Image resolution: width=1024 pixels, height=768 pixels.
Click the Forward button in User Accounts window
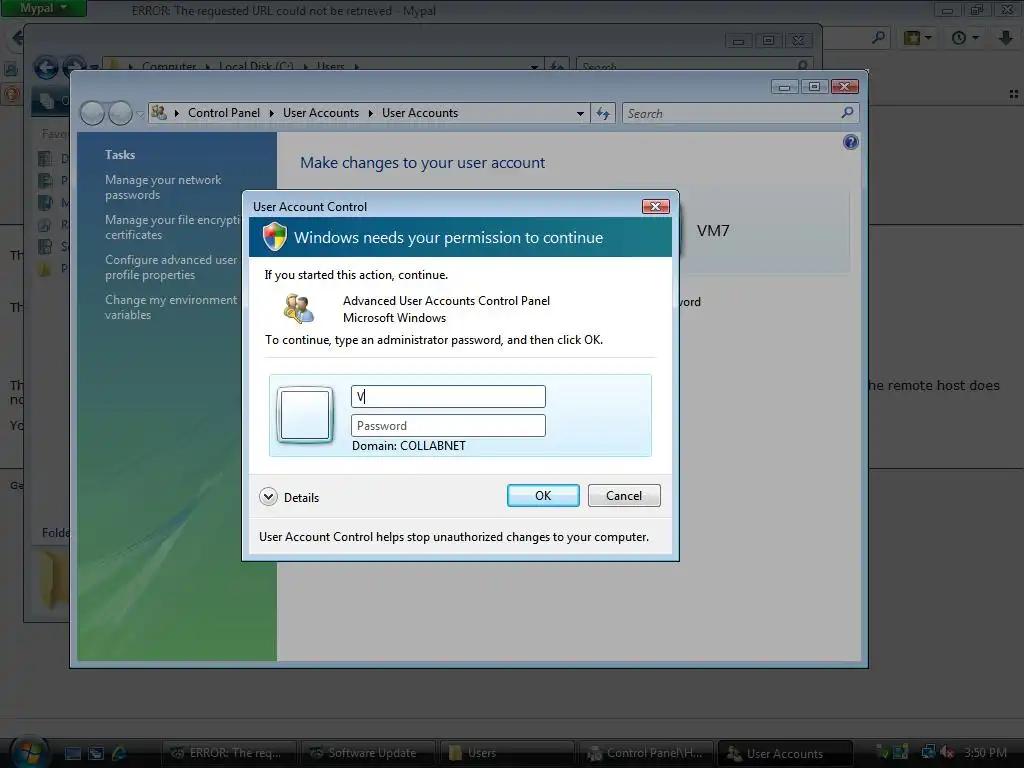point(120,114)
